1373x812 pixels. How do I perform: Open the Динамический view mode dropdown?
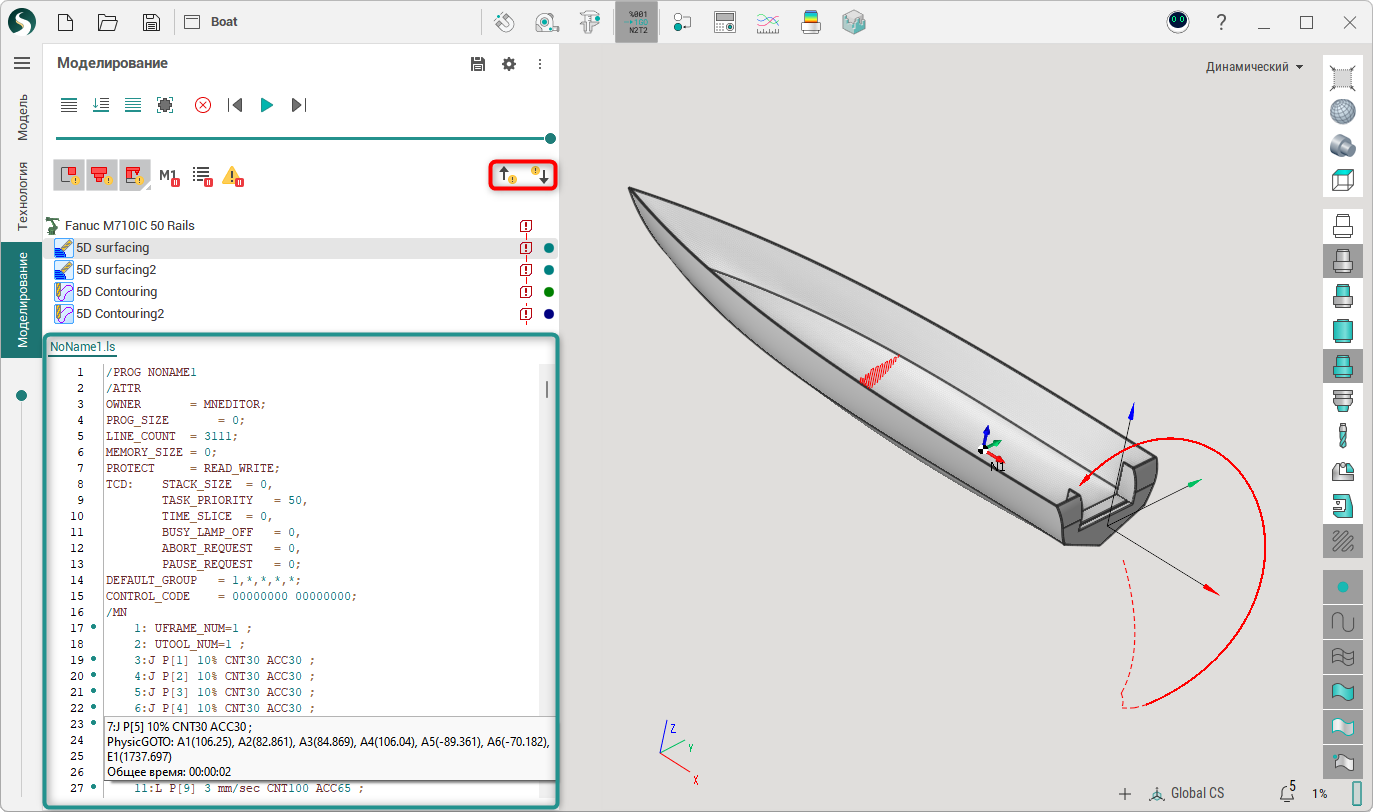pos(1254,67)
